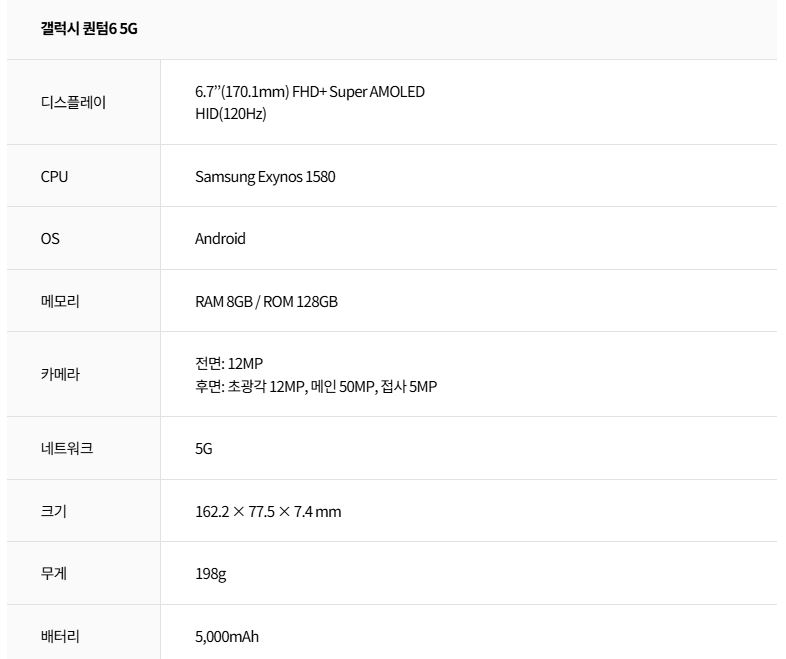Viewport: 786px width, 659px height.
Task: Click the CPU row label
Action: 54,177
